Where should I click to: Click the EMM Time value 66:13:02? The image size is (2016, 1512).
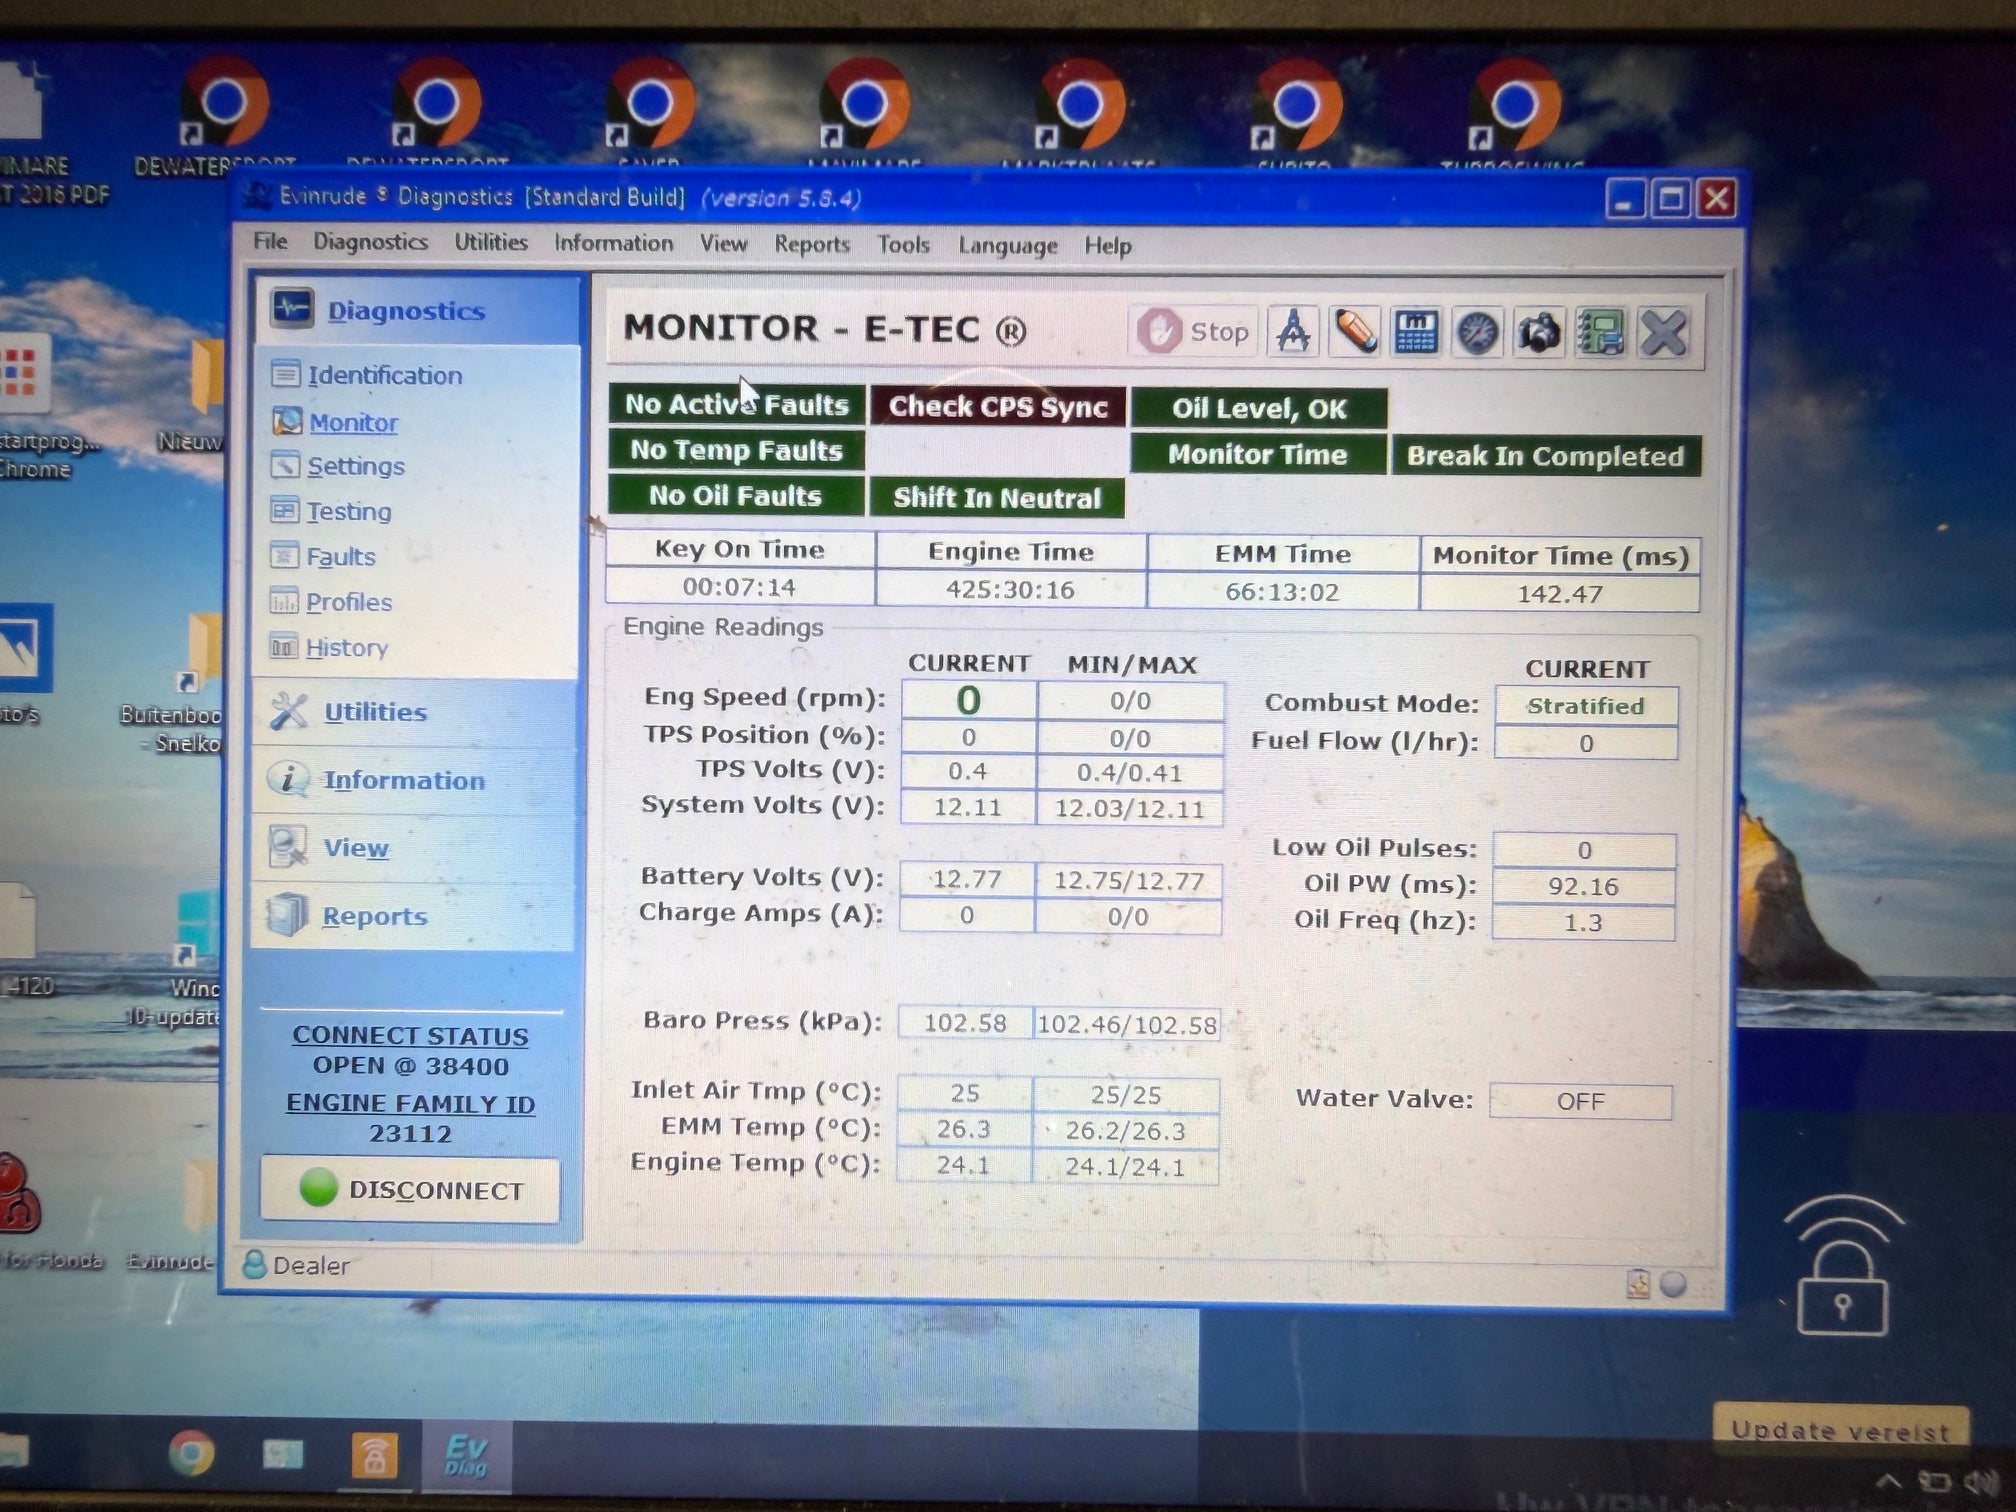[x=1283, y=592]
